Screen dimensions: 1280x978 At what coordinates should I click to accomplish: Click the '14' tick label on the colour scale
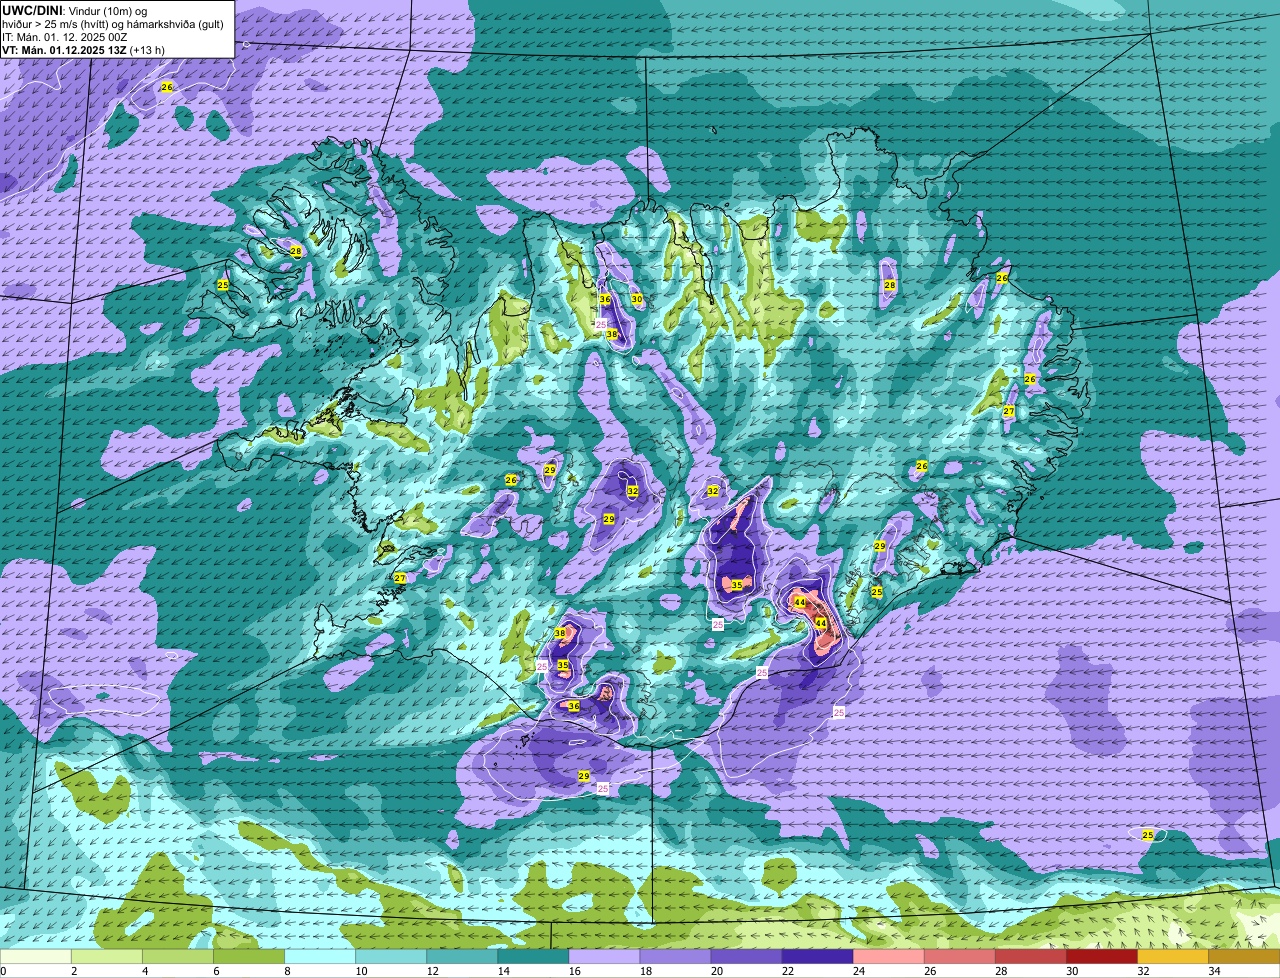click(503, 971)
